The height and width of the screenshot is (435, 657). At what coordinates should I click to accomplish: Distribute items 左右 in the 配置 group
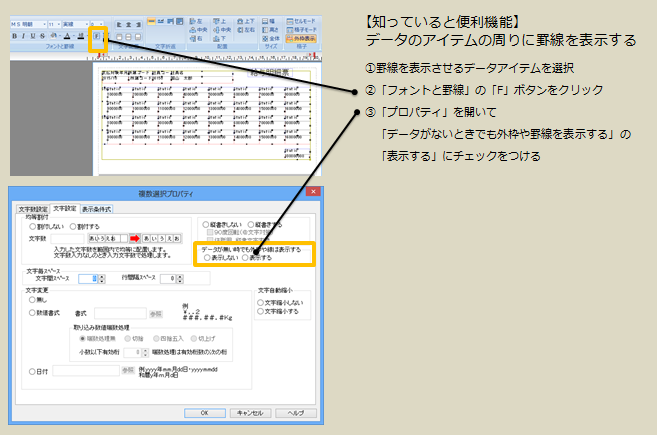click(246, 30)
